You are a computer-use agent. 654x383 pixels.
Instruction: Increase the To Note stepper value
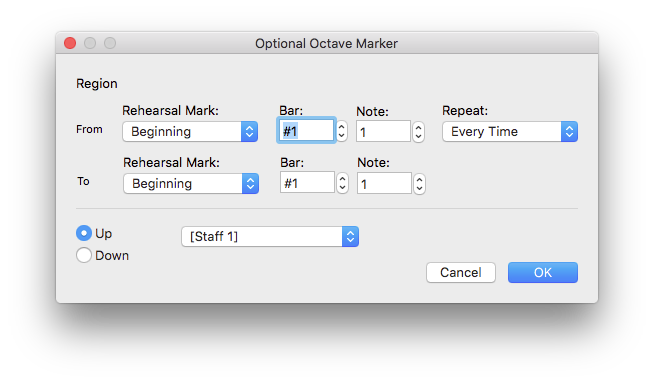[420, 179]
